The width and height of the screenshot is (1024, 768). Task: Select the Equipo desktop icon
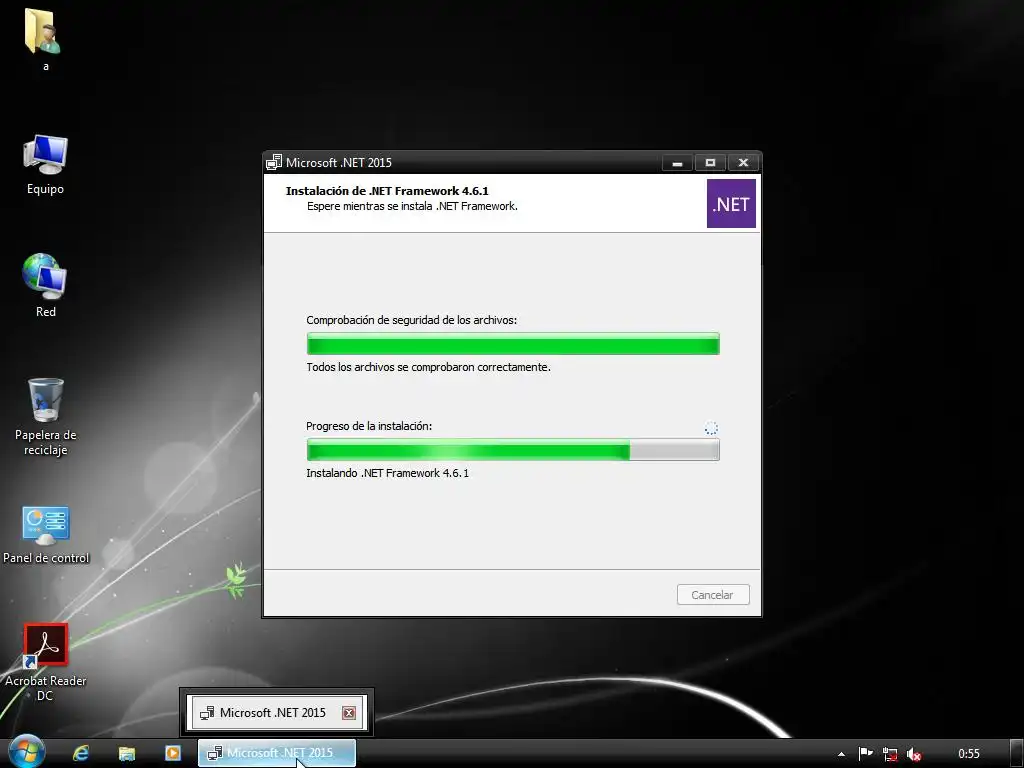point(45,165)
